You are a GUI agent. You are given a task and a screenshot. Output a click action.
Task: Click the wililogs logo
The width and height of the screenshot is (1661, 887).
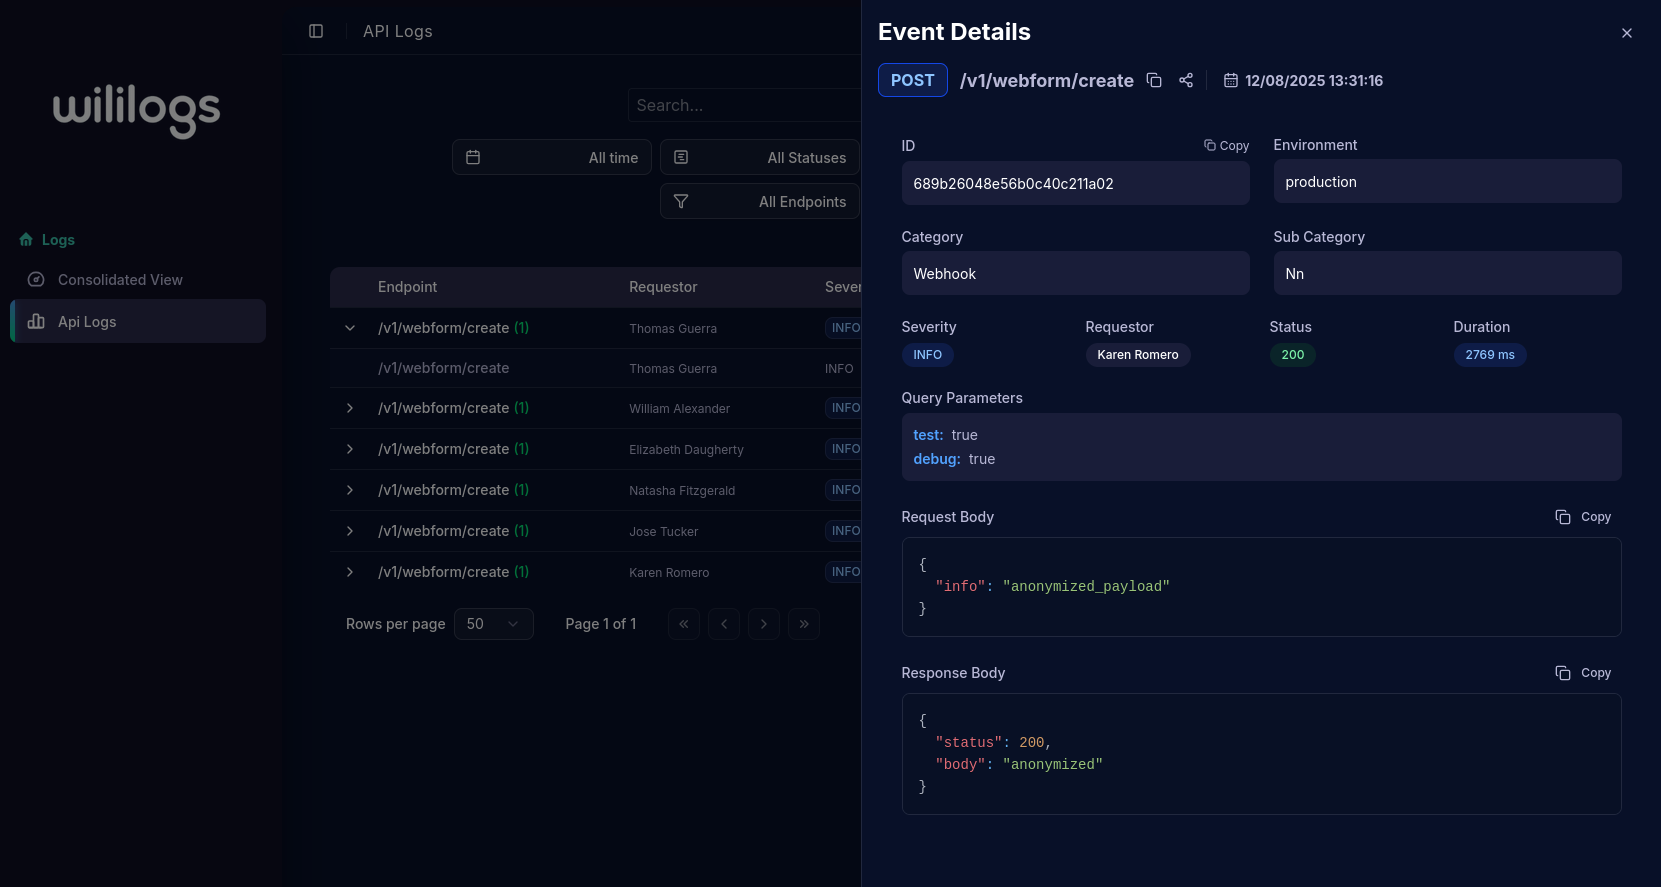click(x=137, y=108)
